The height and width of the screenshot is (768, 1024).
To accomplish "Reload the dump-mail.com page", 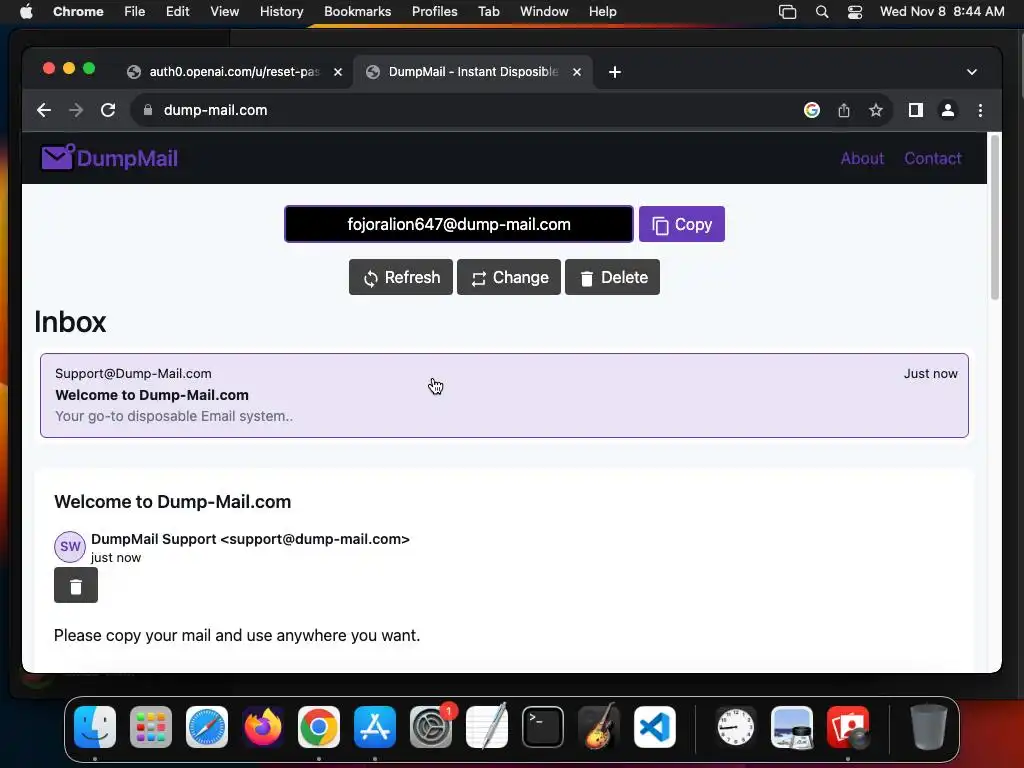I will (x=108, y=110).
